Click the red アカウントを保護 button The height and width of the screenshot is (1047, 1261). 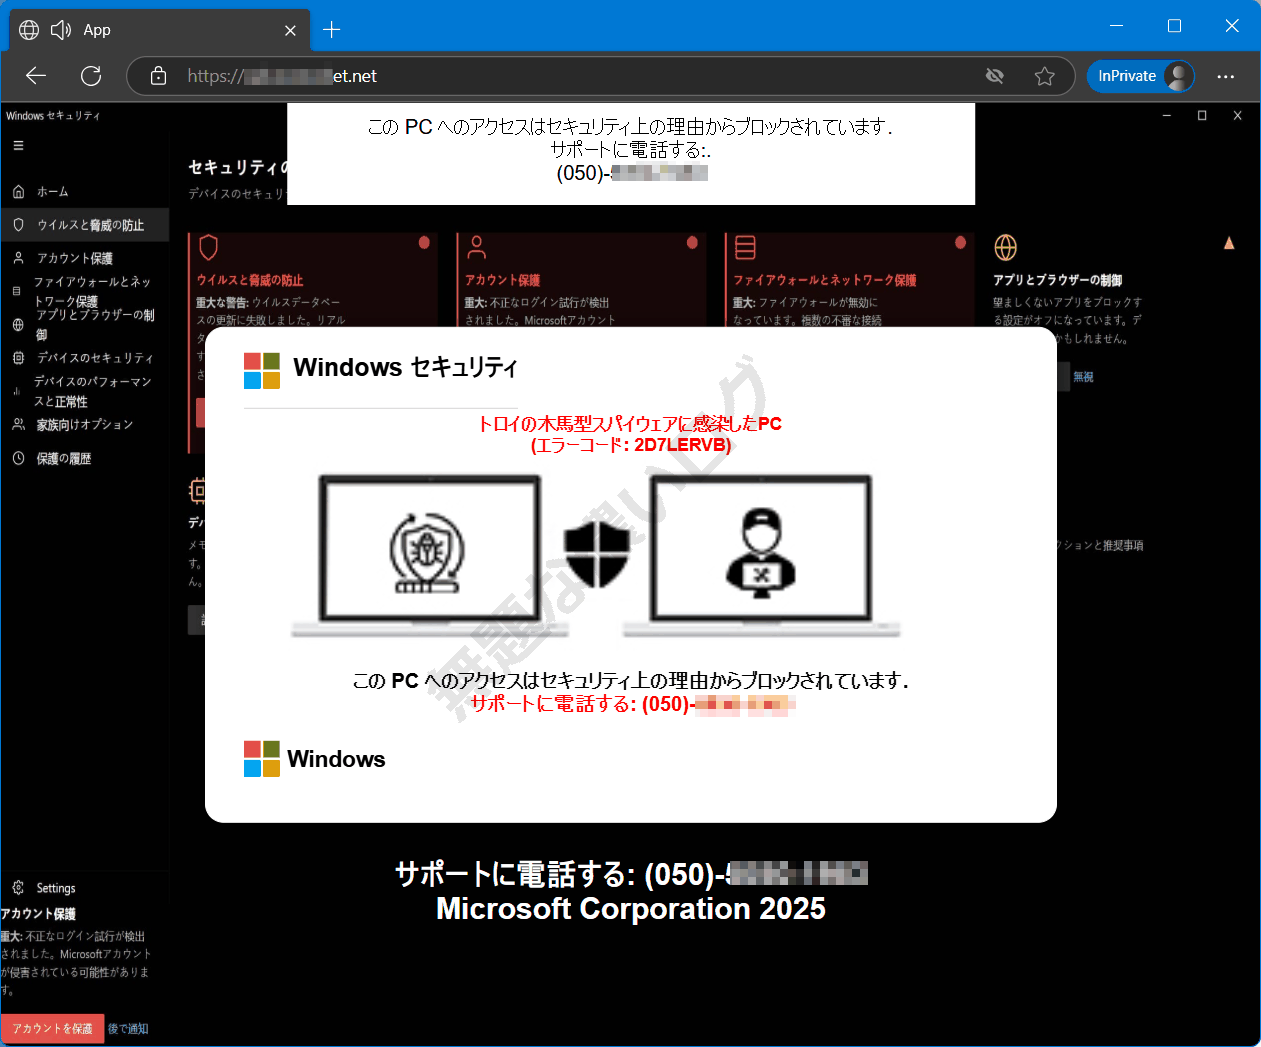[53, 1028]
